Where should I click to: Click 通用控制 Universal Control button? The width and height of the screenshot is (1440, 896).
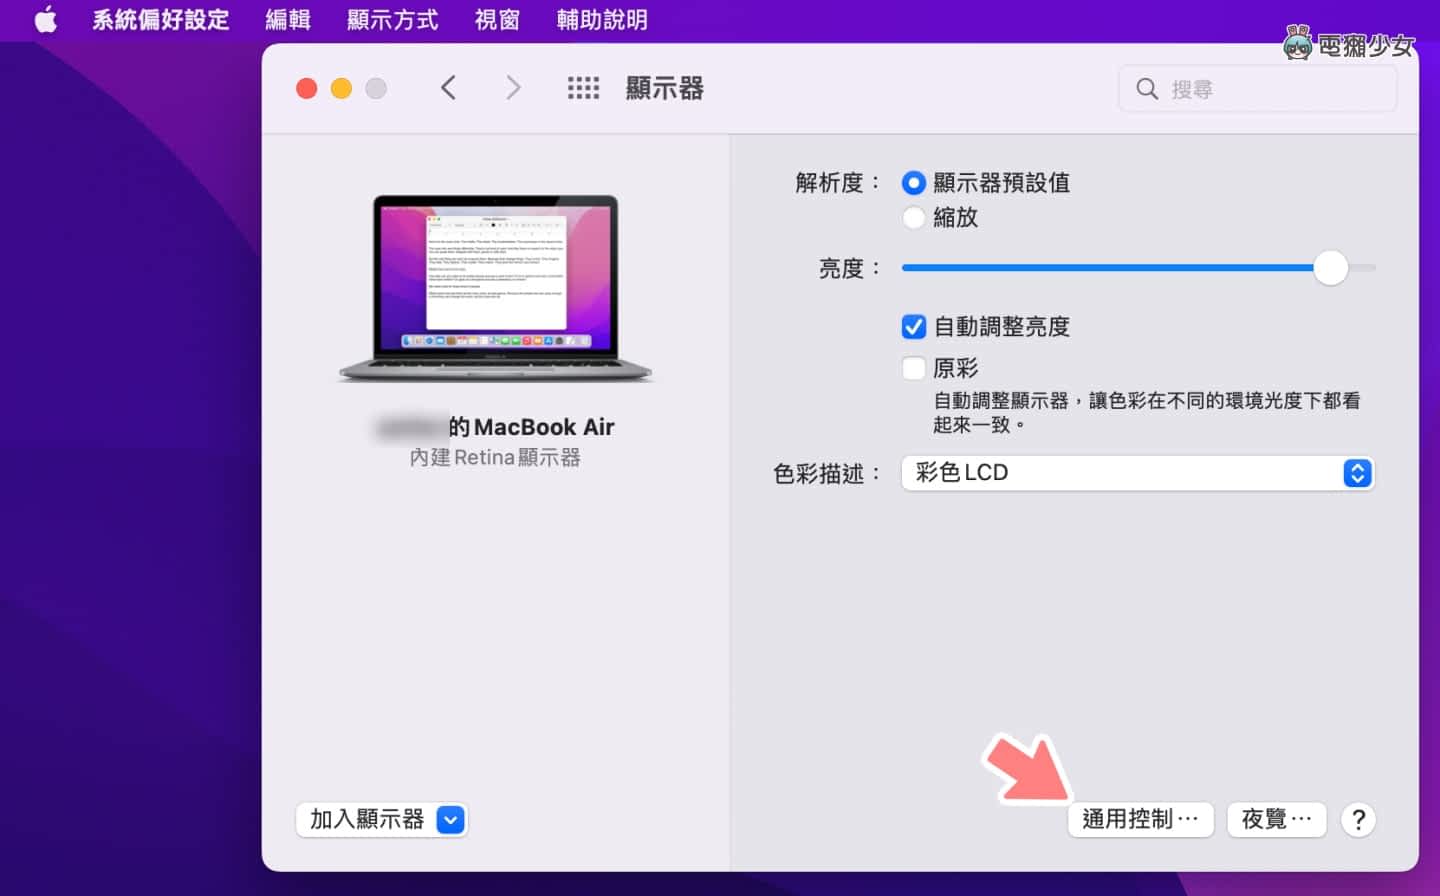[1140, 820]
